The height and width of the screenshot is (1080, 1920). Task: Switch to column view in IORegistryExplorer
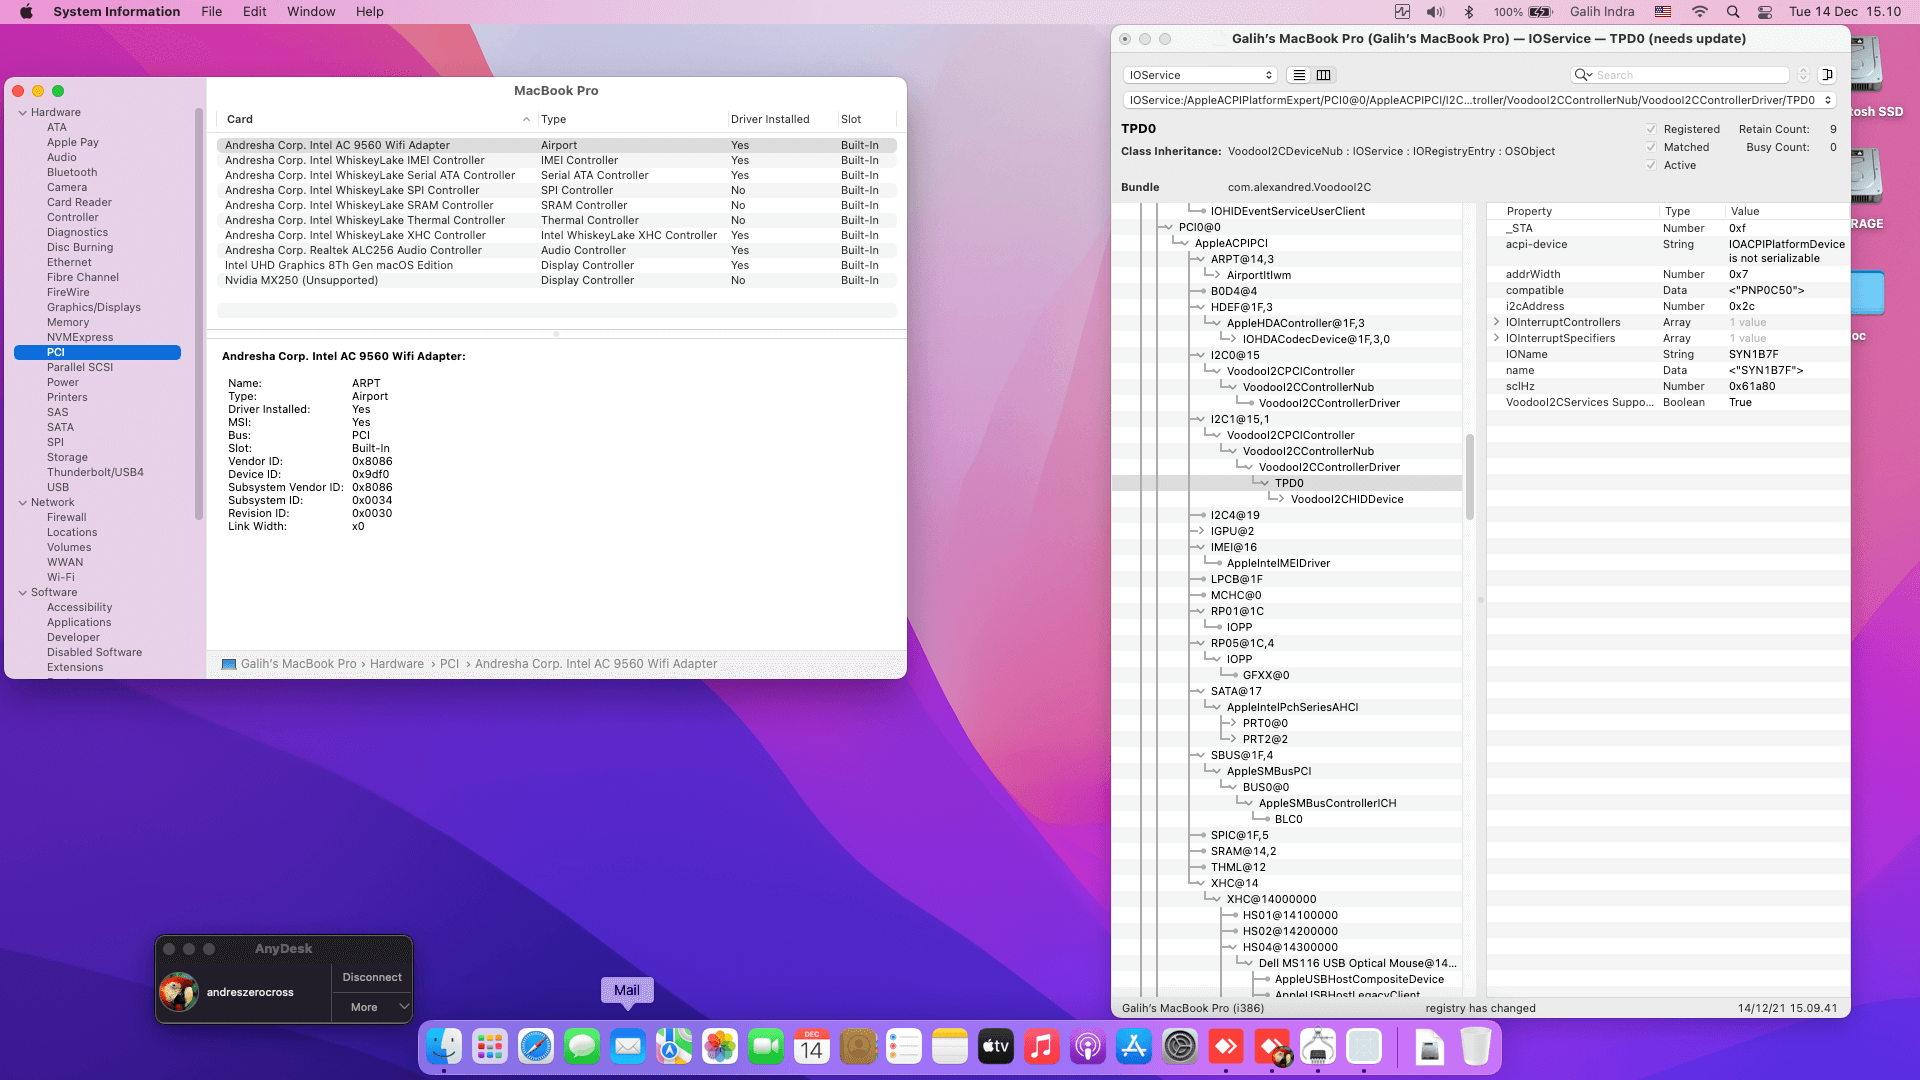[x=1324, y=75]
